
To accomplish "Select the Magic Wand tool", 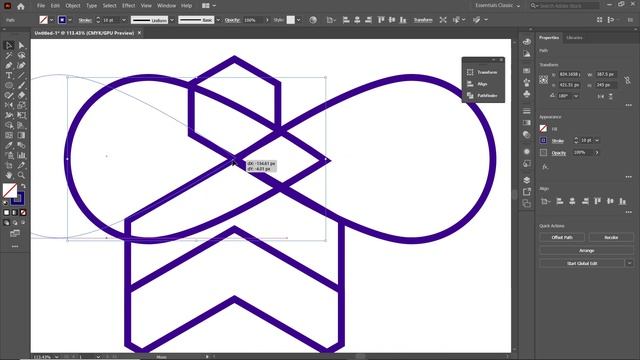I will pyautogui.click(x=9, y=56).
